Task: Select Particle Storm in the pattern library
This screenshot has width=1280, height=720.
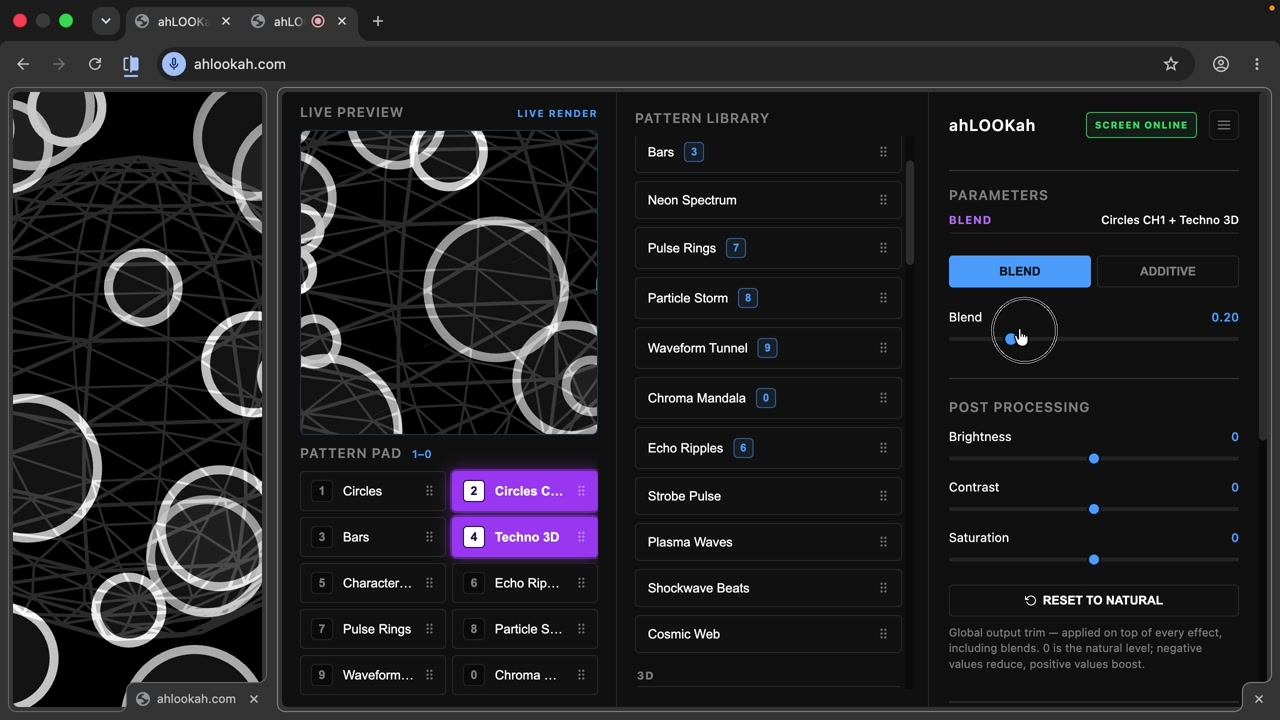Action: (768, 298)
